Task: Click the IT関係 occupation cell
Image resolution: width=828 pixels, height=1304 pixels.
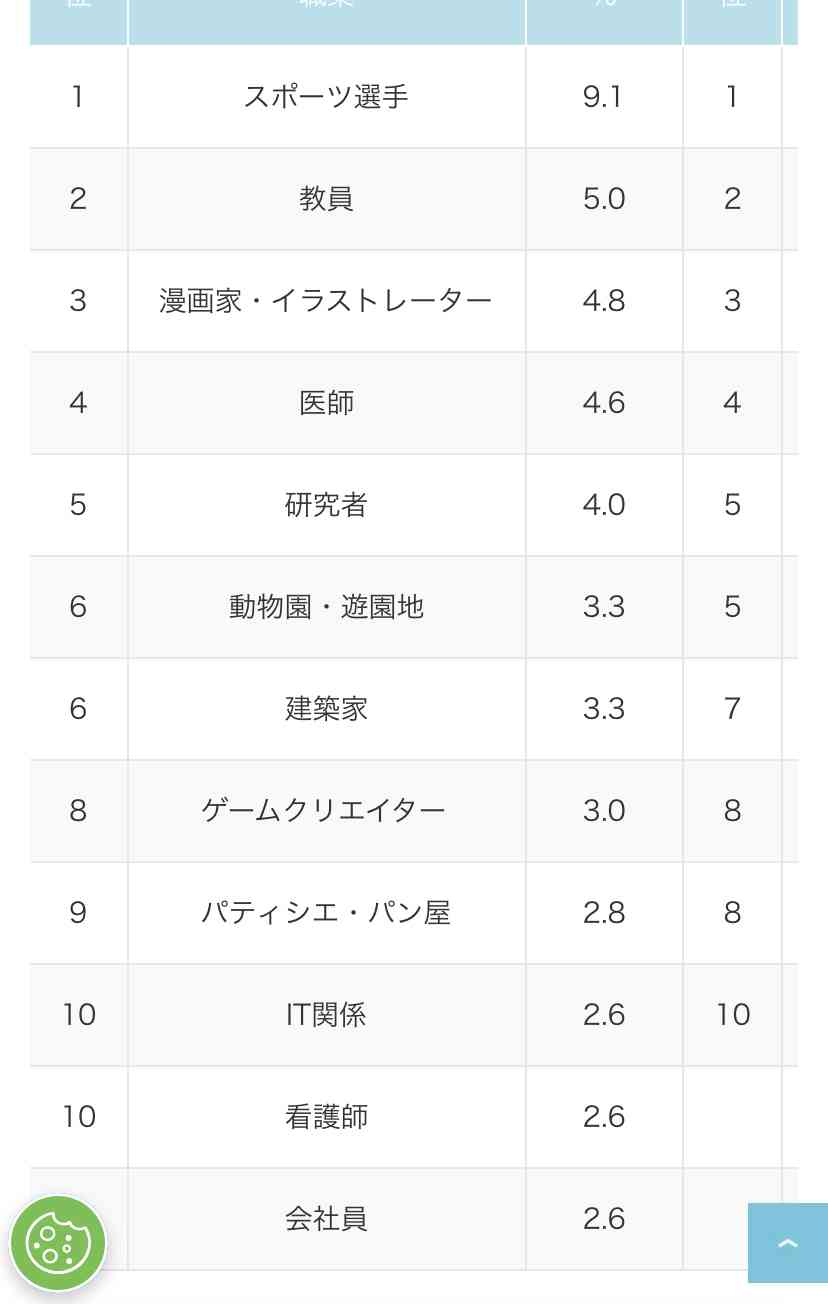Action: [x=326, y=1015]
